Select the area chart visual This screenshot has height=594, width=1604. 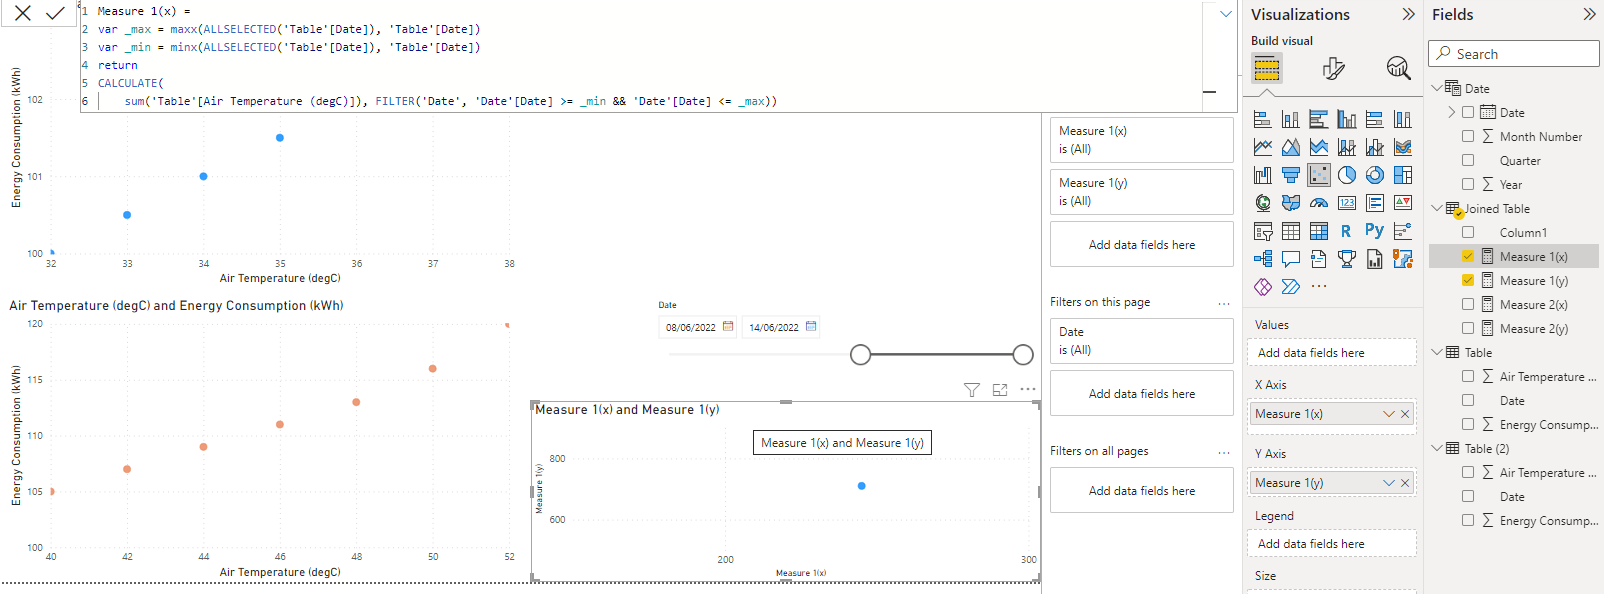pos(1291,147)
